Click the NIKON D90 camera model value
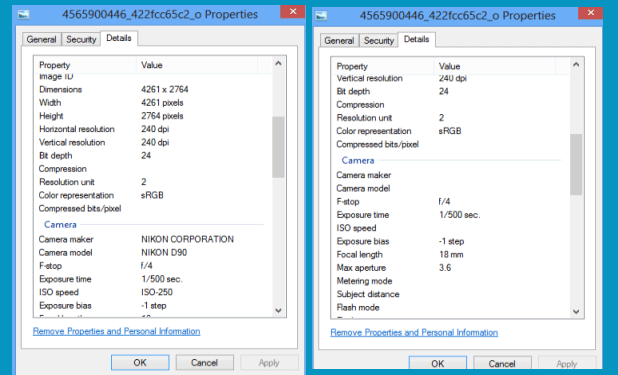 (164, 253)
